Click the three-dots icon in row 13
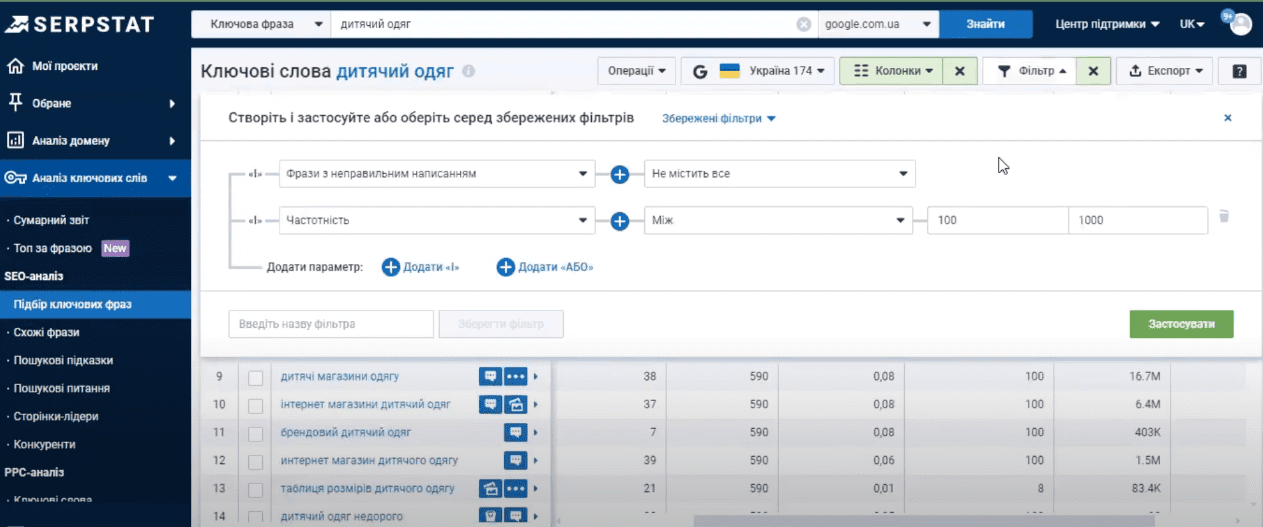 point(515,489)
